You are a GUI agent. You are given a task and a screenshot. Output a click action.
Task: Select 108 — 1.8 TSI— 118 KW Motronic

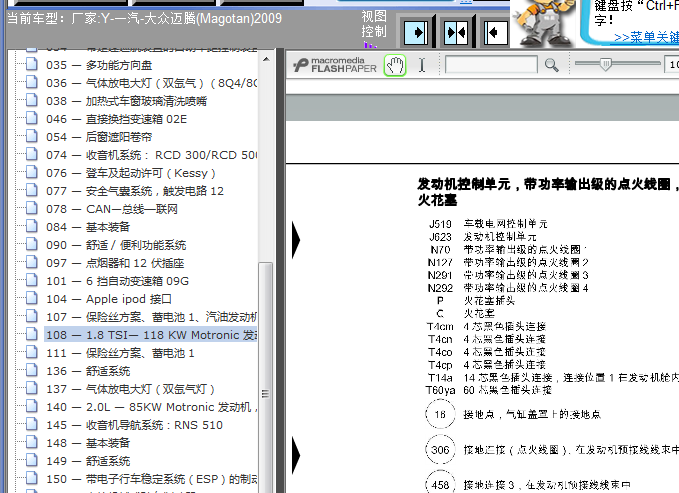[151, 335]
